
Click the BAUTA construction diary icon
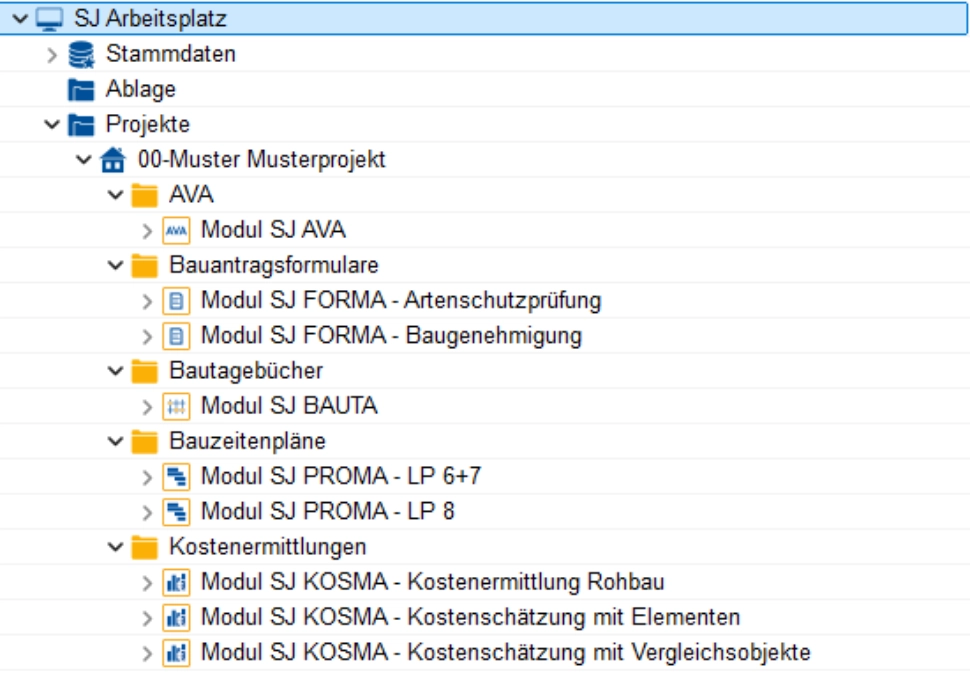176,406
